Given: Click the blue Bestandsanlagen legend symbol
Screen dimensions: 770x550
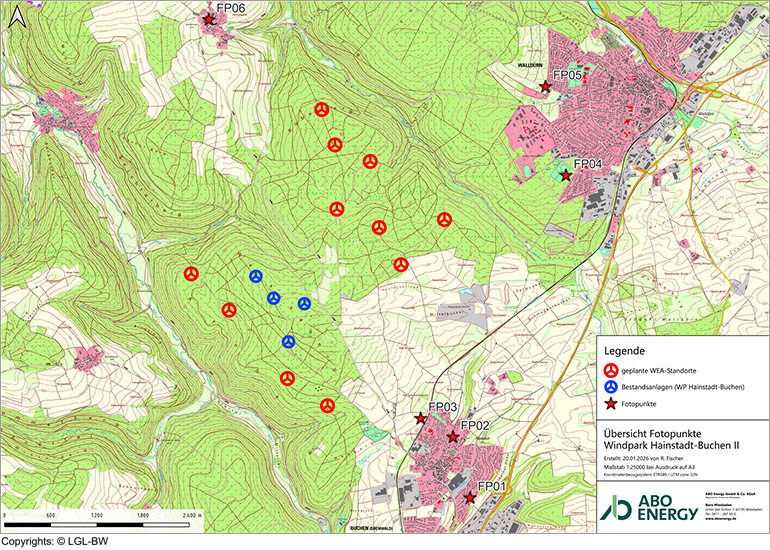Looking at the screenshot, I should tap(611, 386).
